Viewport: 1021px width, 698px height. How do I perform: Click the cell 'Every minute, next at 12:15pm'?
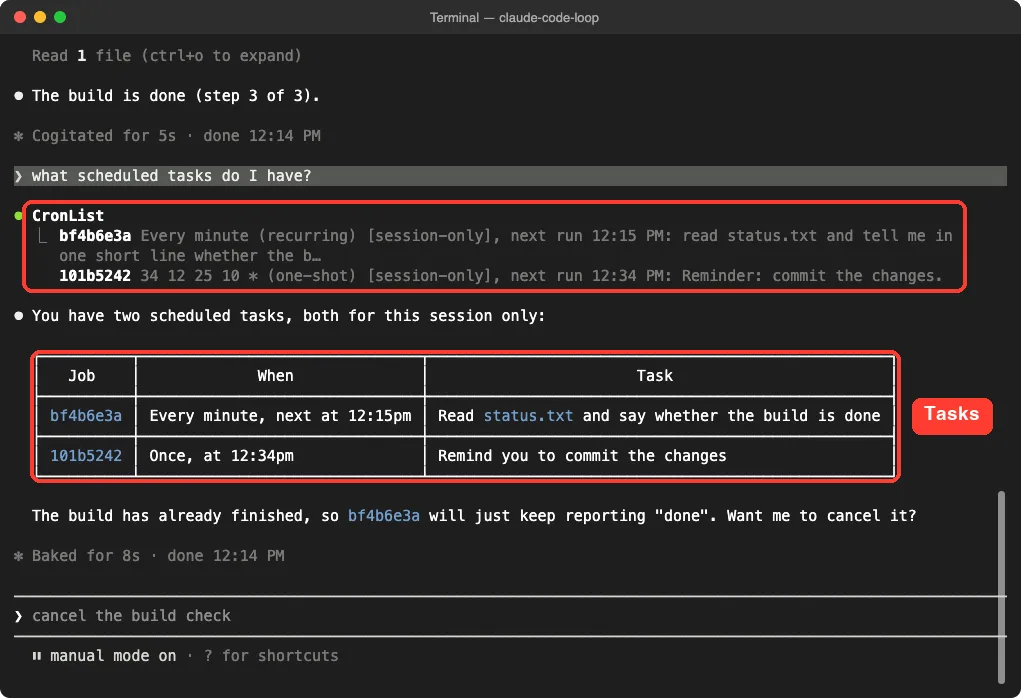pyautogui.click(x=280, y=416)
